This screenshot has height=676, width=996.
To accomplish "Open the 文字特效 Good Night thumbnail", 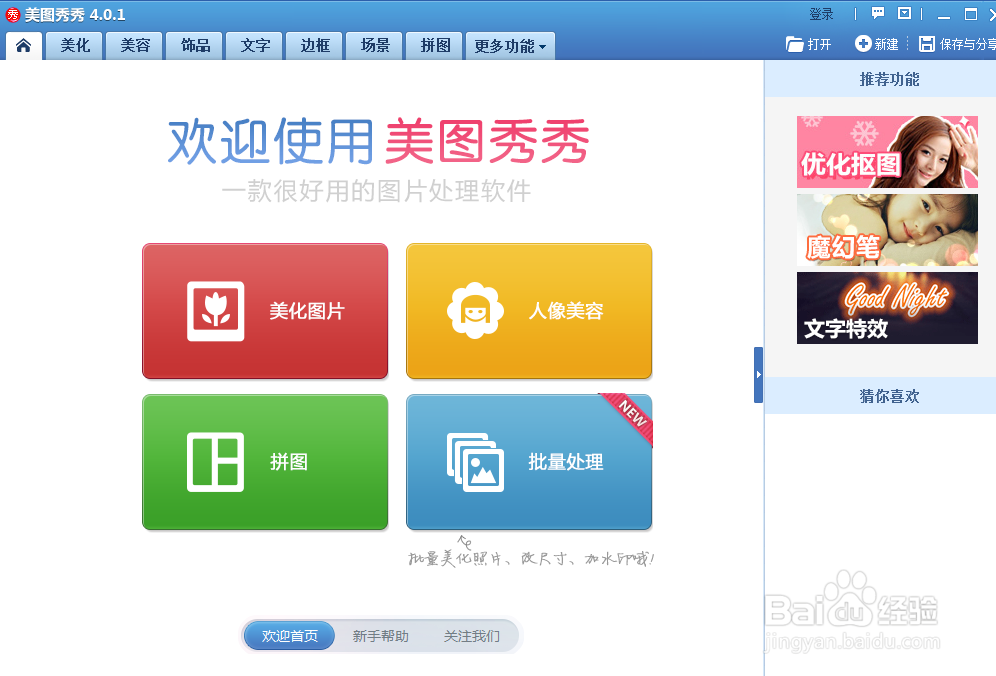I will [x=887, y=308].
